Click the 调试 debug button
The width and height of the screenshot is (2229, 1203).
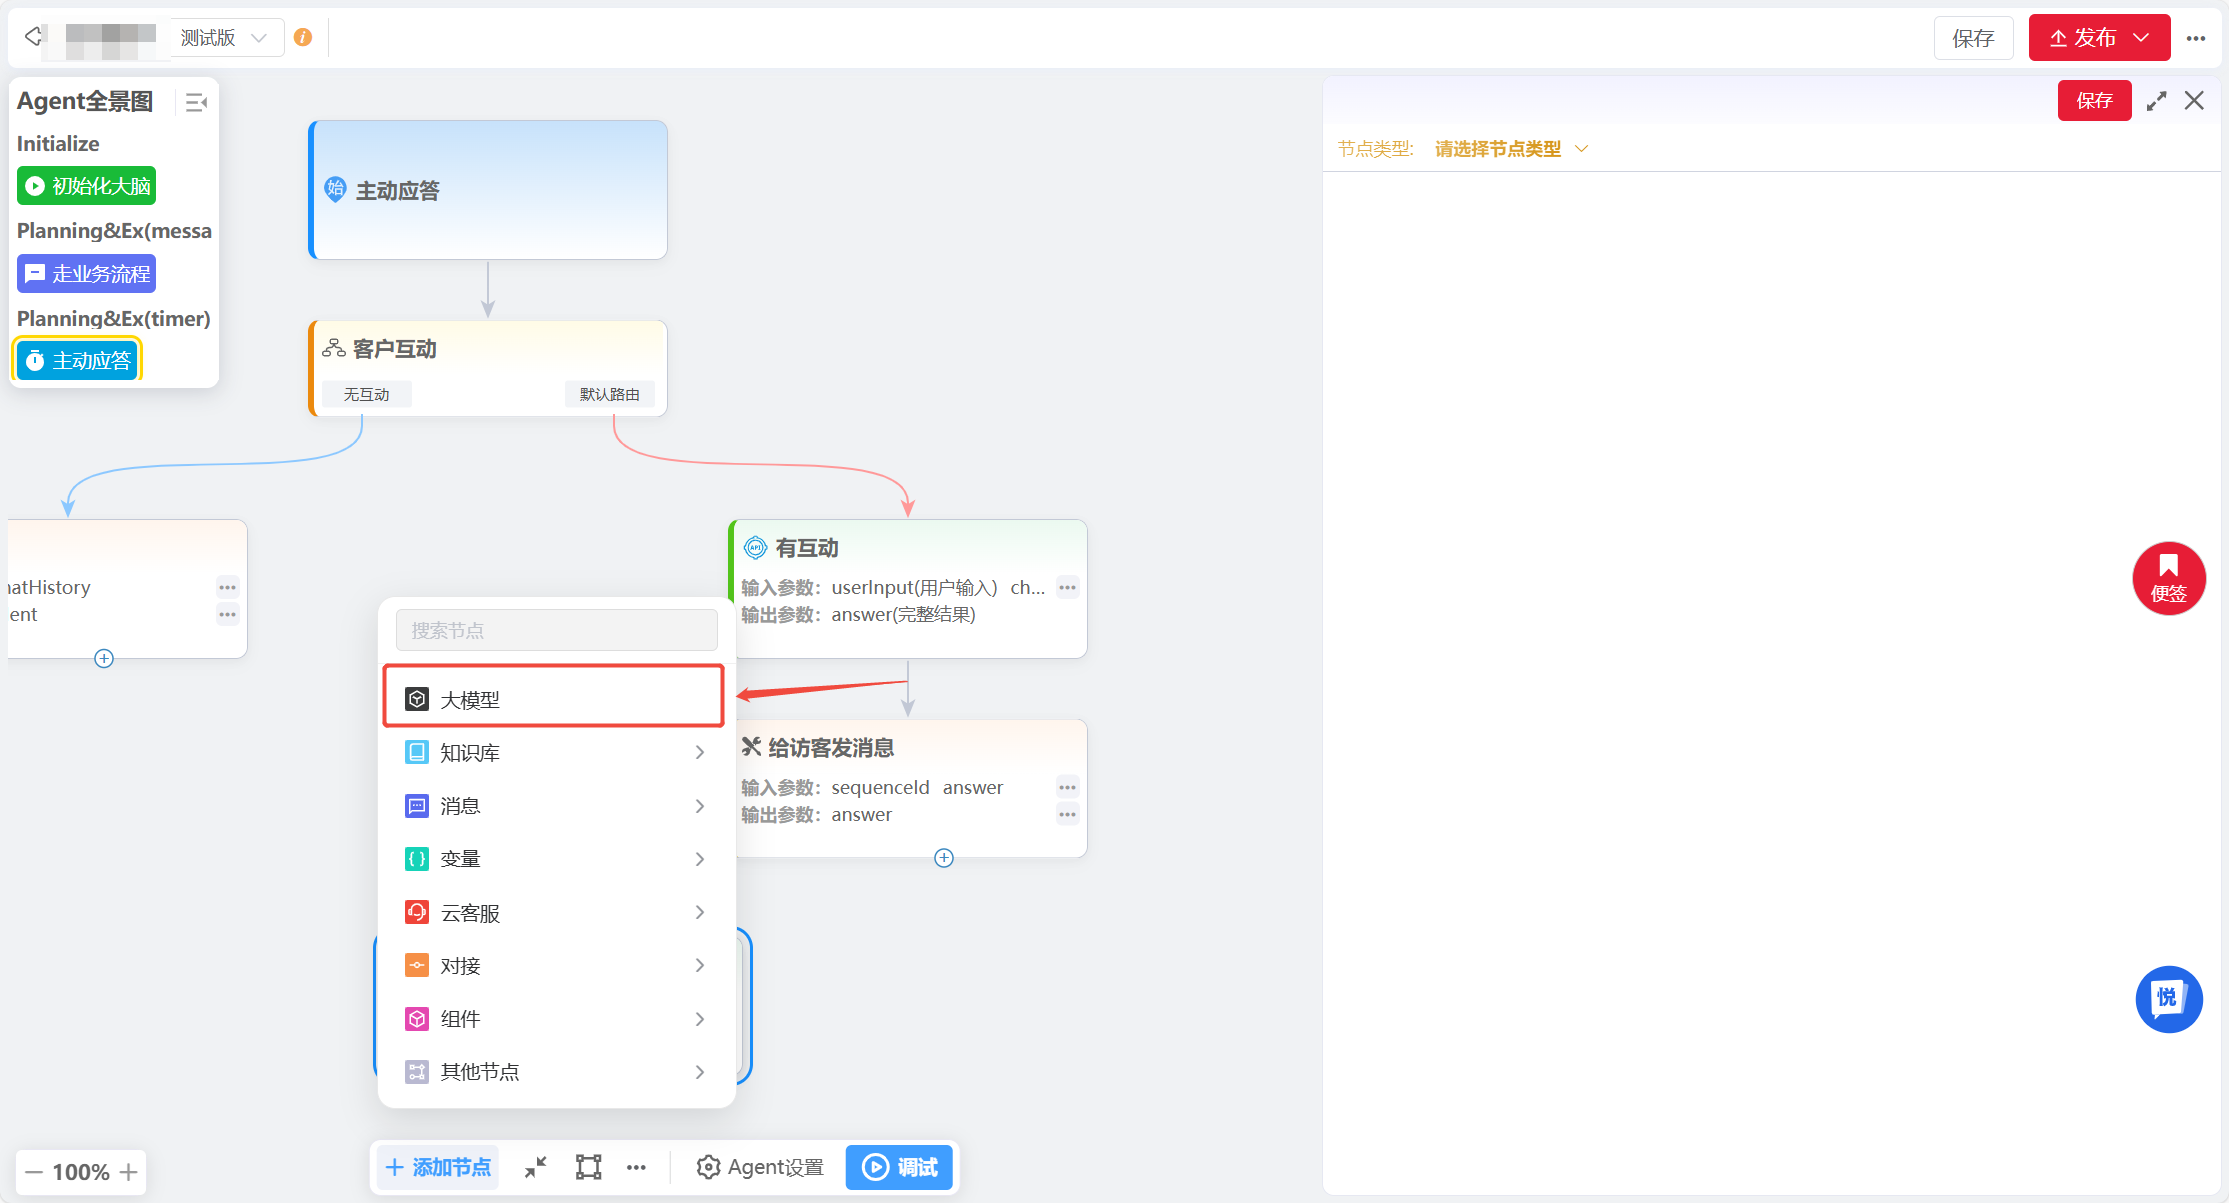[899, 1167]
